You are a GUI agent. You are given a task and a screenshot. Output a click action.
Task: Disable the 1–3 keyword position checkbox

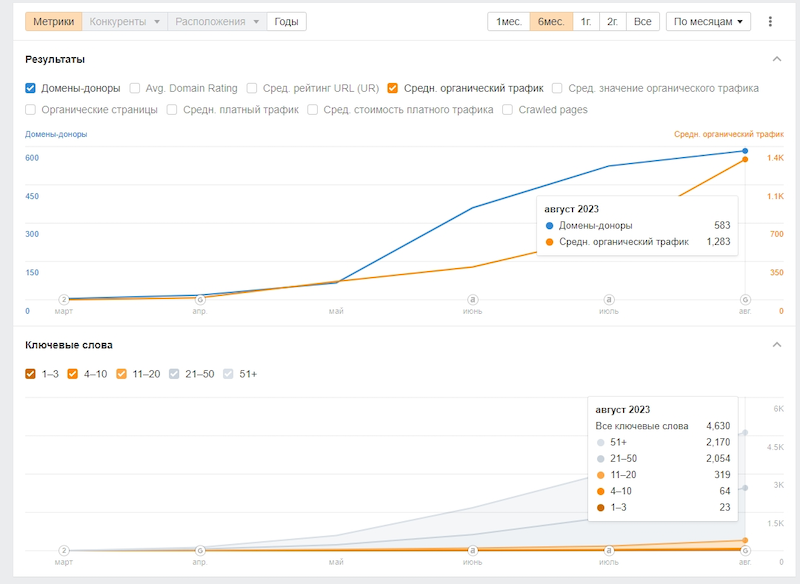point(31,374)
